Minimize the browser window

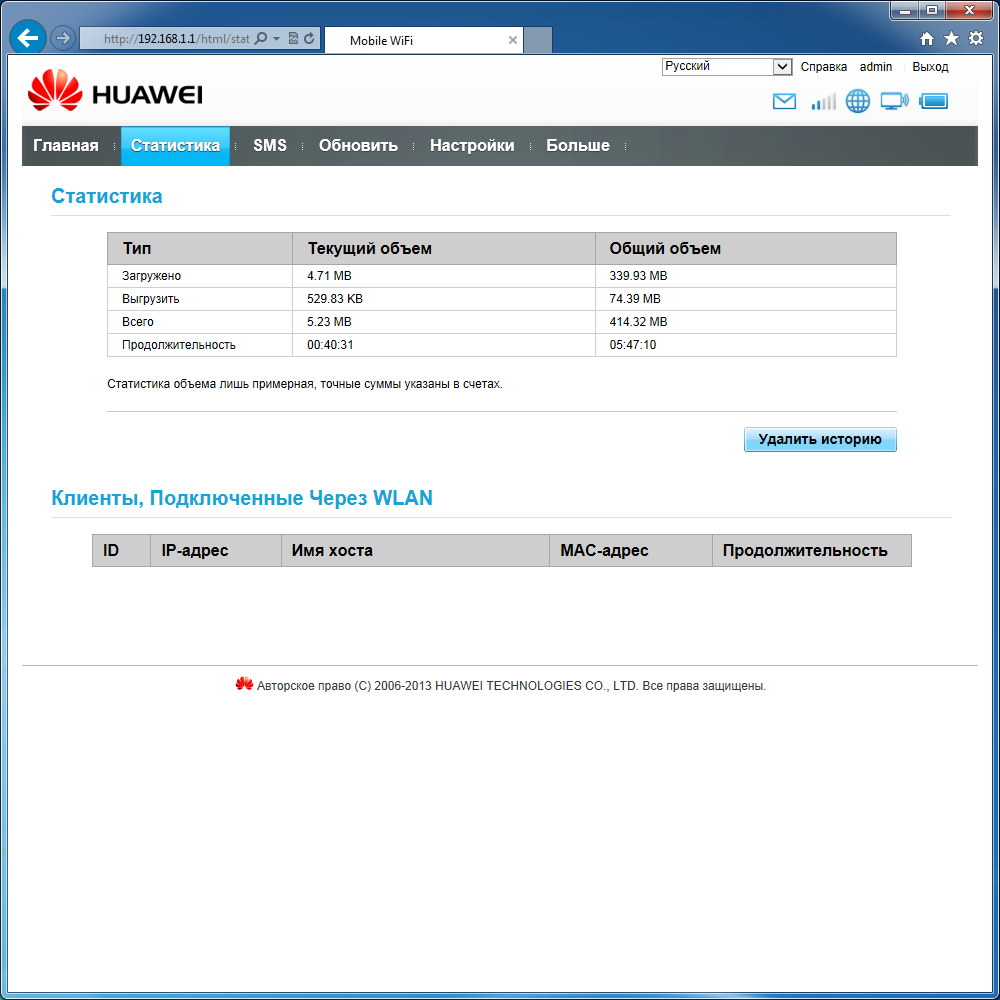(x=904, y=10)
